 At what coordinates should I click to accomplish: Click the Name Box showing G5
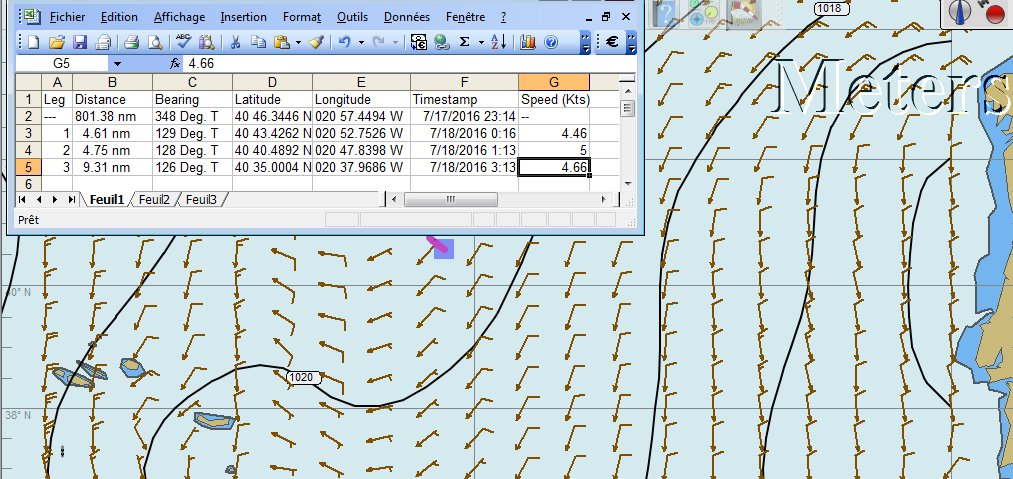(x=62, y=63)
